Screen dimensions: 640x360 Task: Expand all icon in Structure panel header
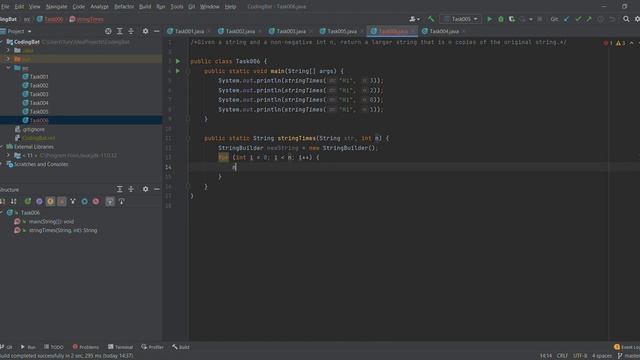(120, 189)
